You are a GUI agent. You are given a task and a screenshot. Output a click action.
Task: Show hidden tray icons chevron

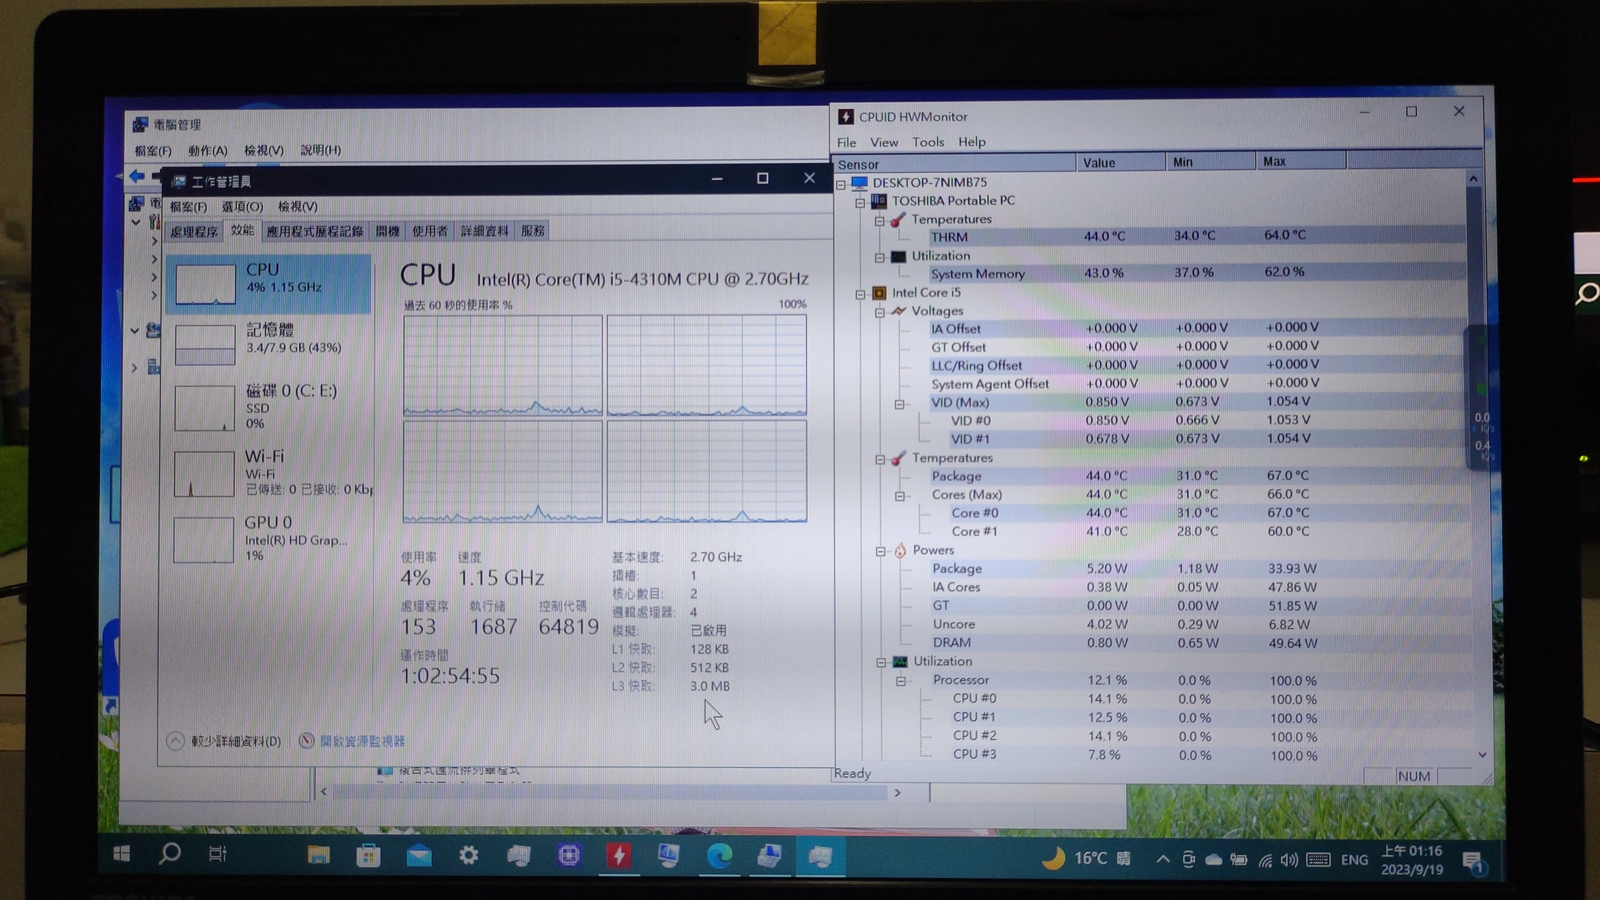click(1163, 859)
